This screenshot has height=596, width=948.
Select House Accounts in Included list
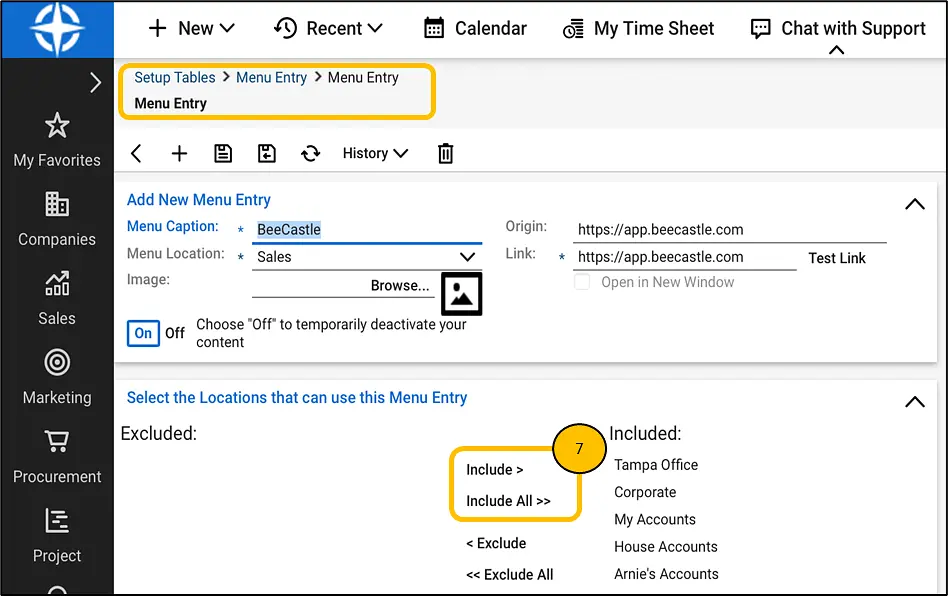click(x=666, y=546)
